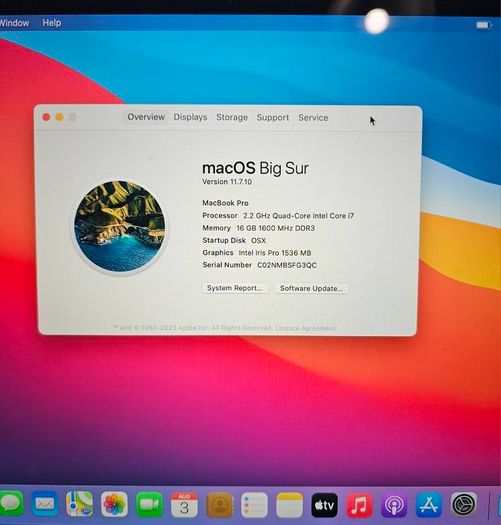This screenshot has height=525, width=501.
Task: Open Photos app in the dock
Action: [114, 504]
